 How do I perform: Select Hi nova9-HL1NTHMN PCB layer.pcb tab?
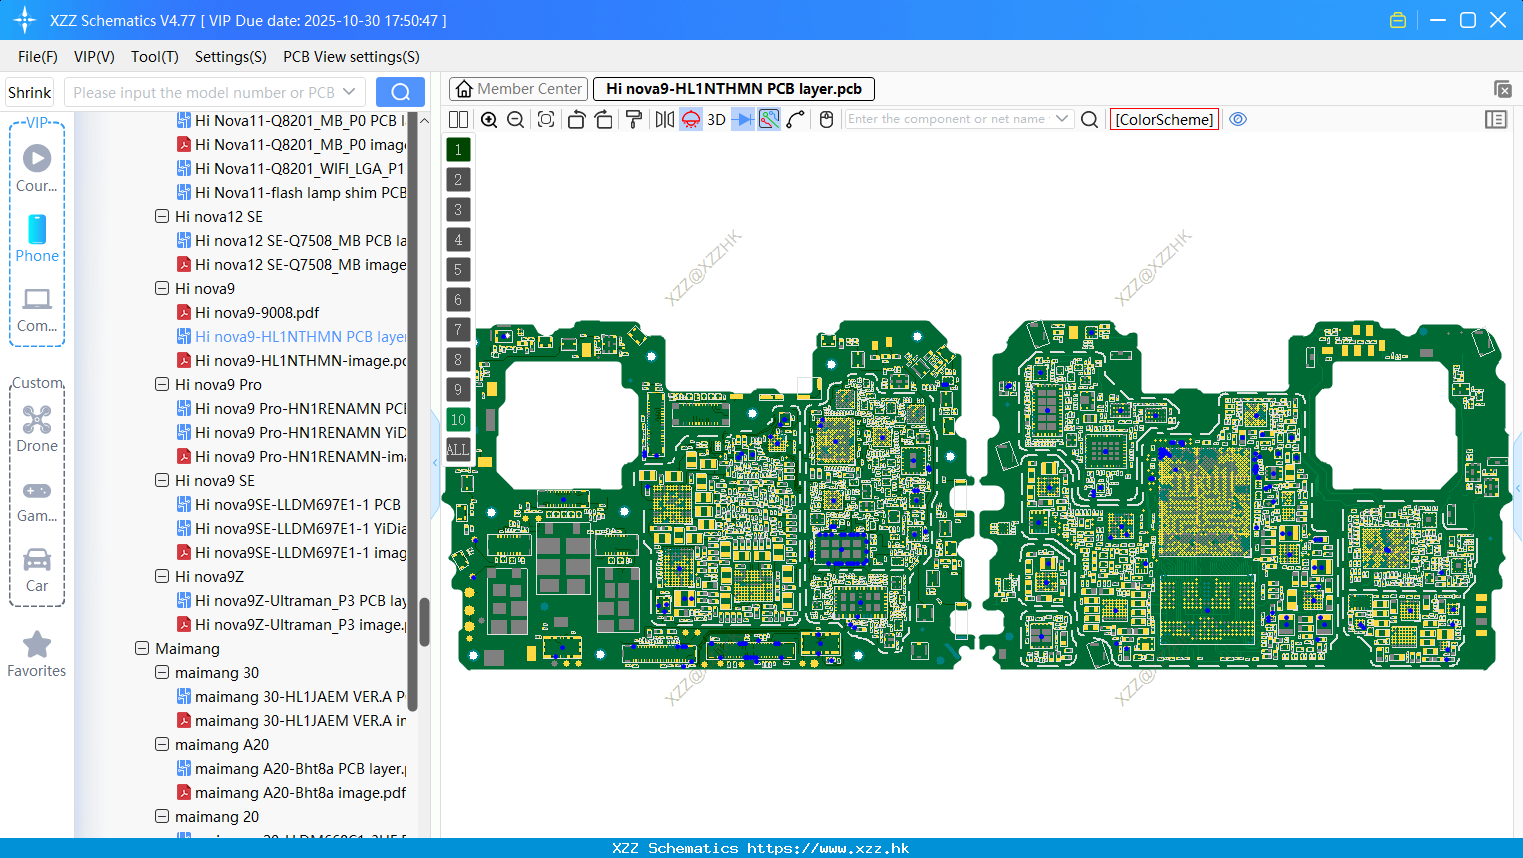tap(734, 89)
